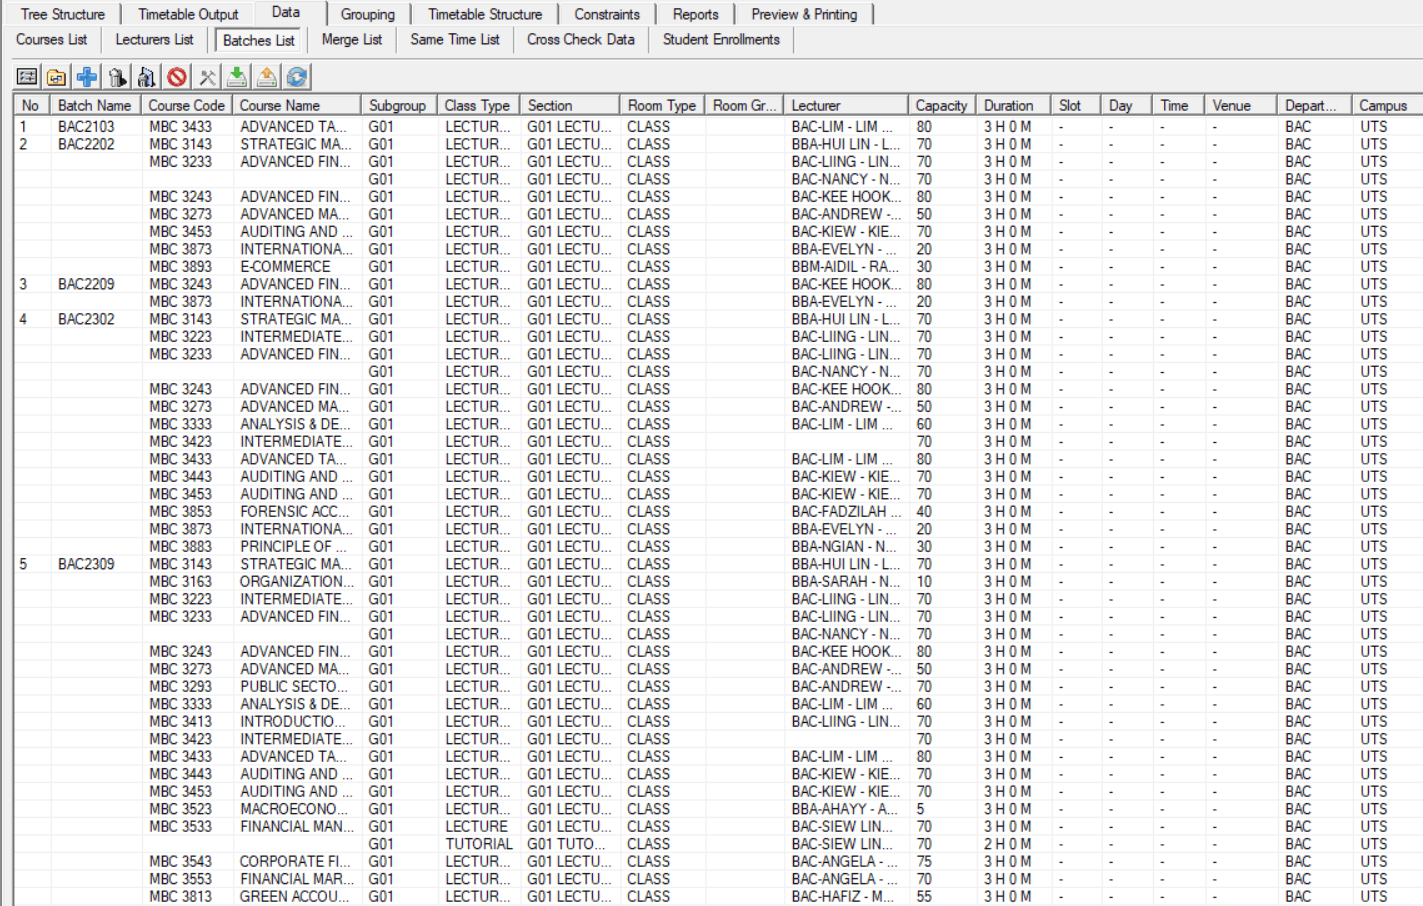
Task: Open the Same Time List sub-tab
Action: [454, 39]
